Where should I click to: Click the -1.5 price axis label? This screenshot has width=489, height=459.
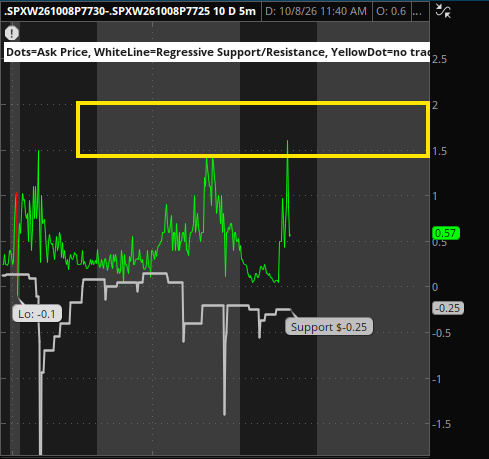441,424
